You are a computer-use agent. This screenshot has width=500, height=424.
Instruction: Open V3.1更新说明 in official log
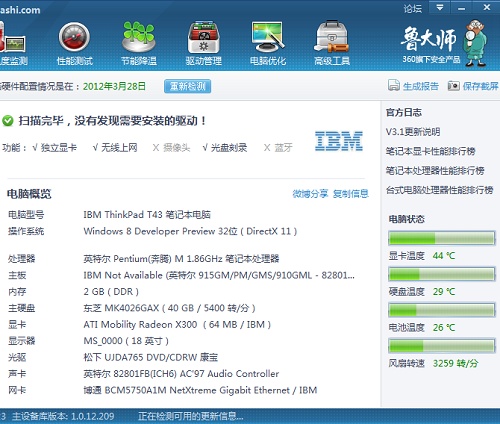413,132
